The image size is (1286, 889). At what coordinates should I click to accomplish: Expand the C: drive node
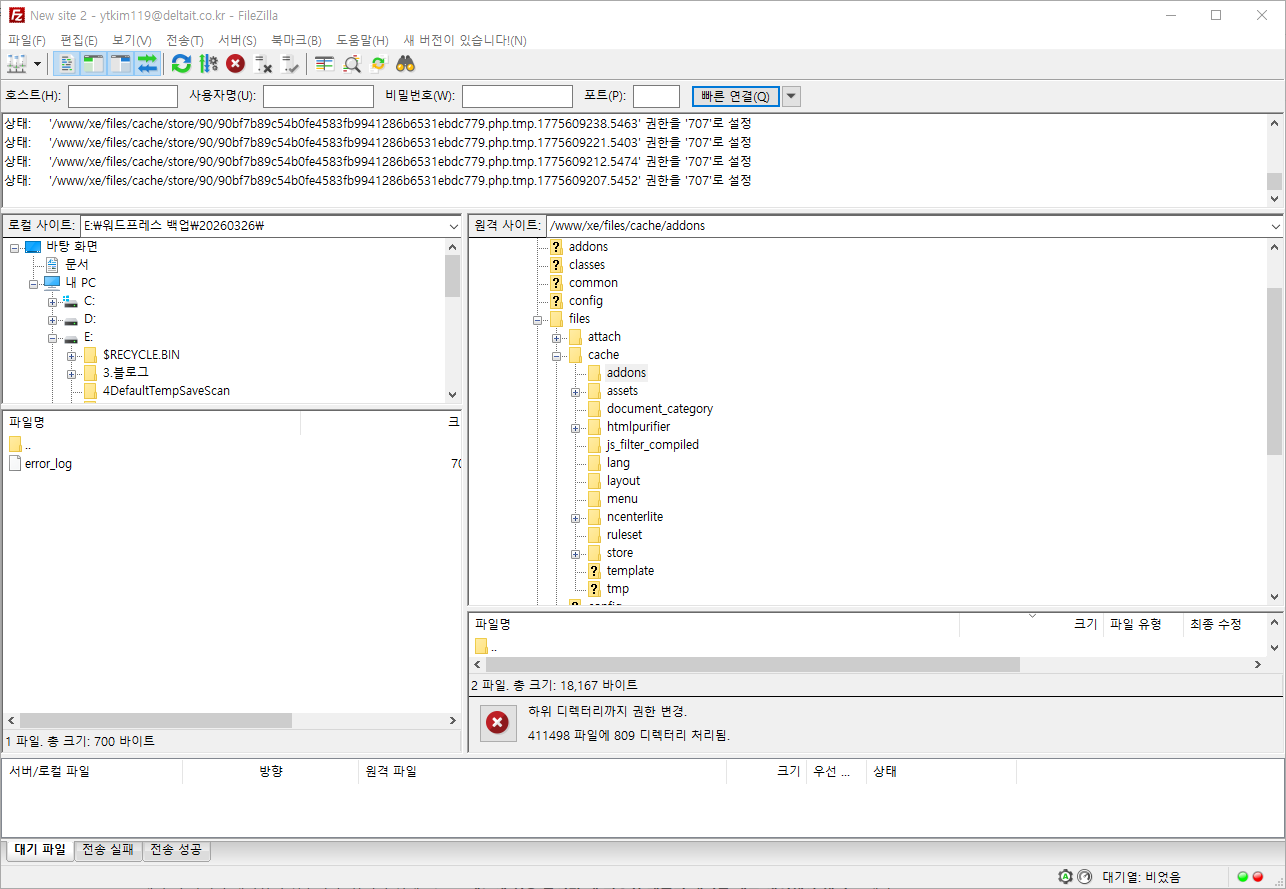(52, 301)
